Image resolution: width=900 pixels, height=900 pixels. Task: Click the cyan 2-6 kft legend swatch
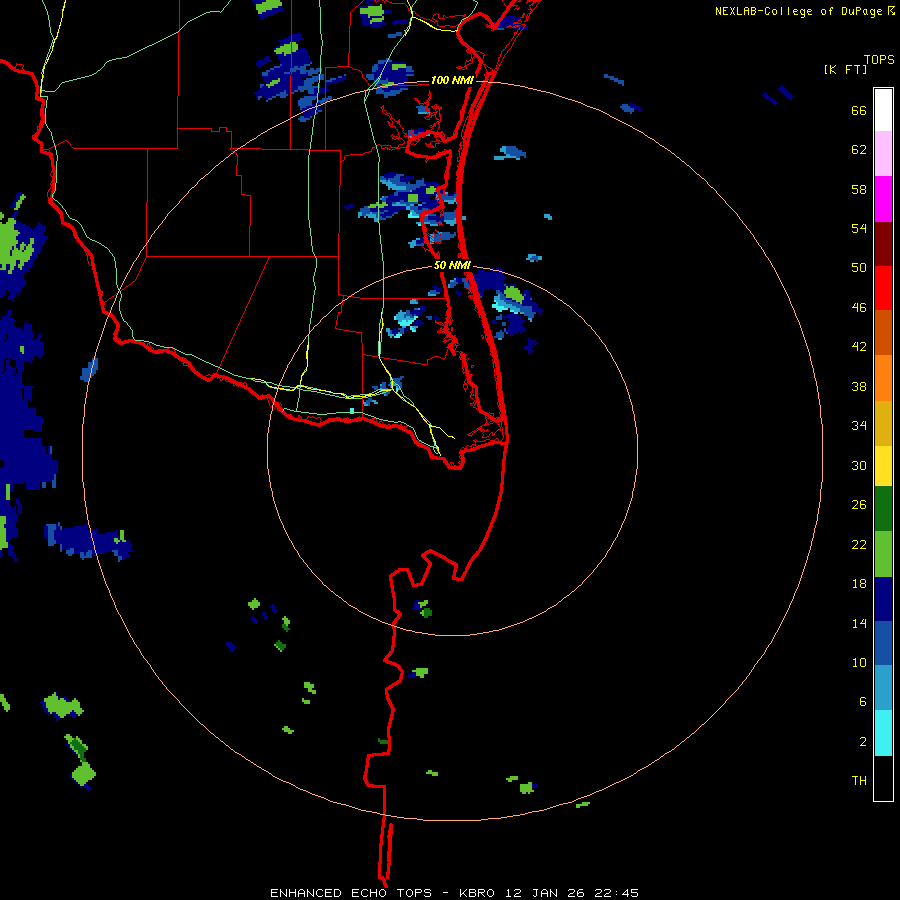(883, 733)
